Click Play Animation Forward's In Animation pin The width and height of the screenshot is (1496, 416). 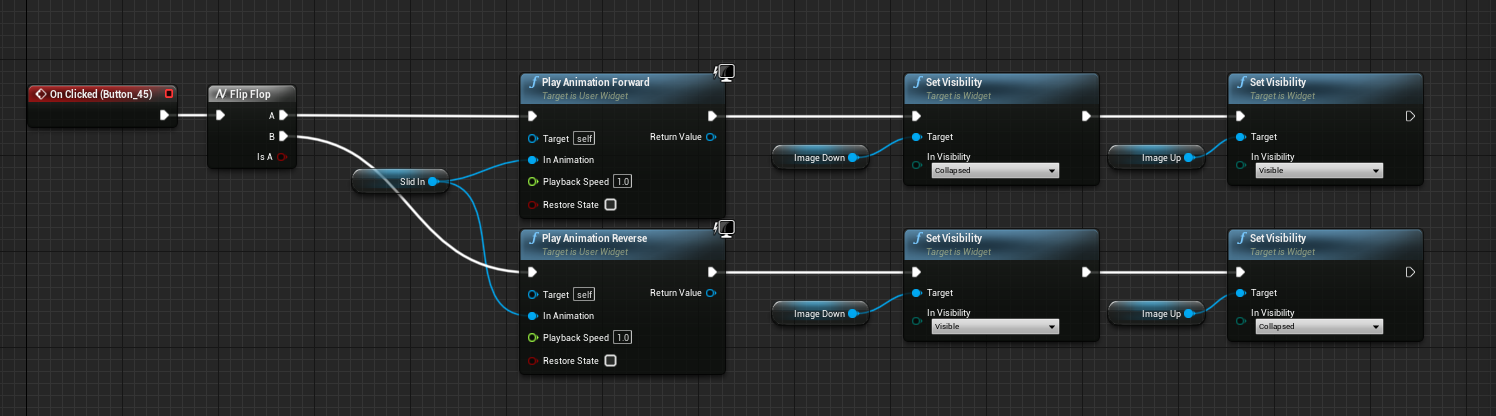533,160
